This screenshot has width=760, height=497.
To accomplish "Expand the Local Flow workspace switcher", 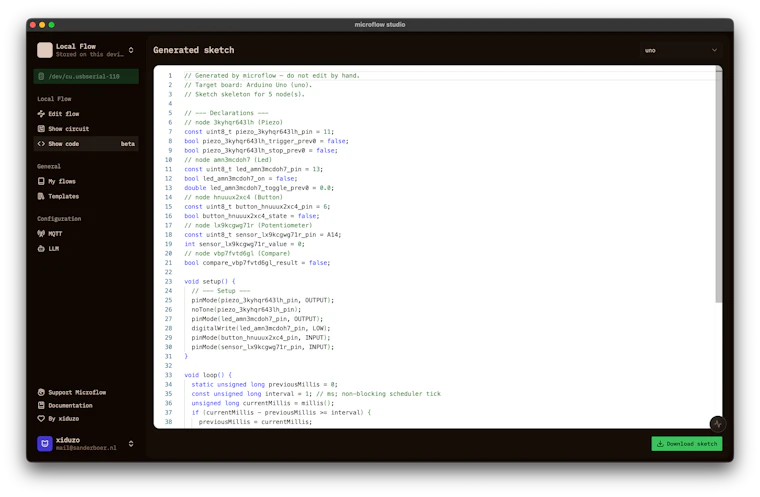I will [131, 50].
